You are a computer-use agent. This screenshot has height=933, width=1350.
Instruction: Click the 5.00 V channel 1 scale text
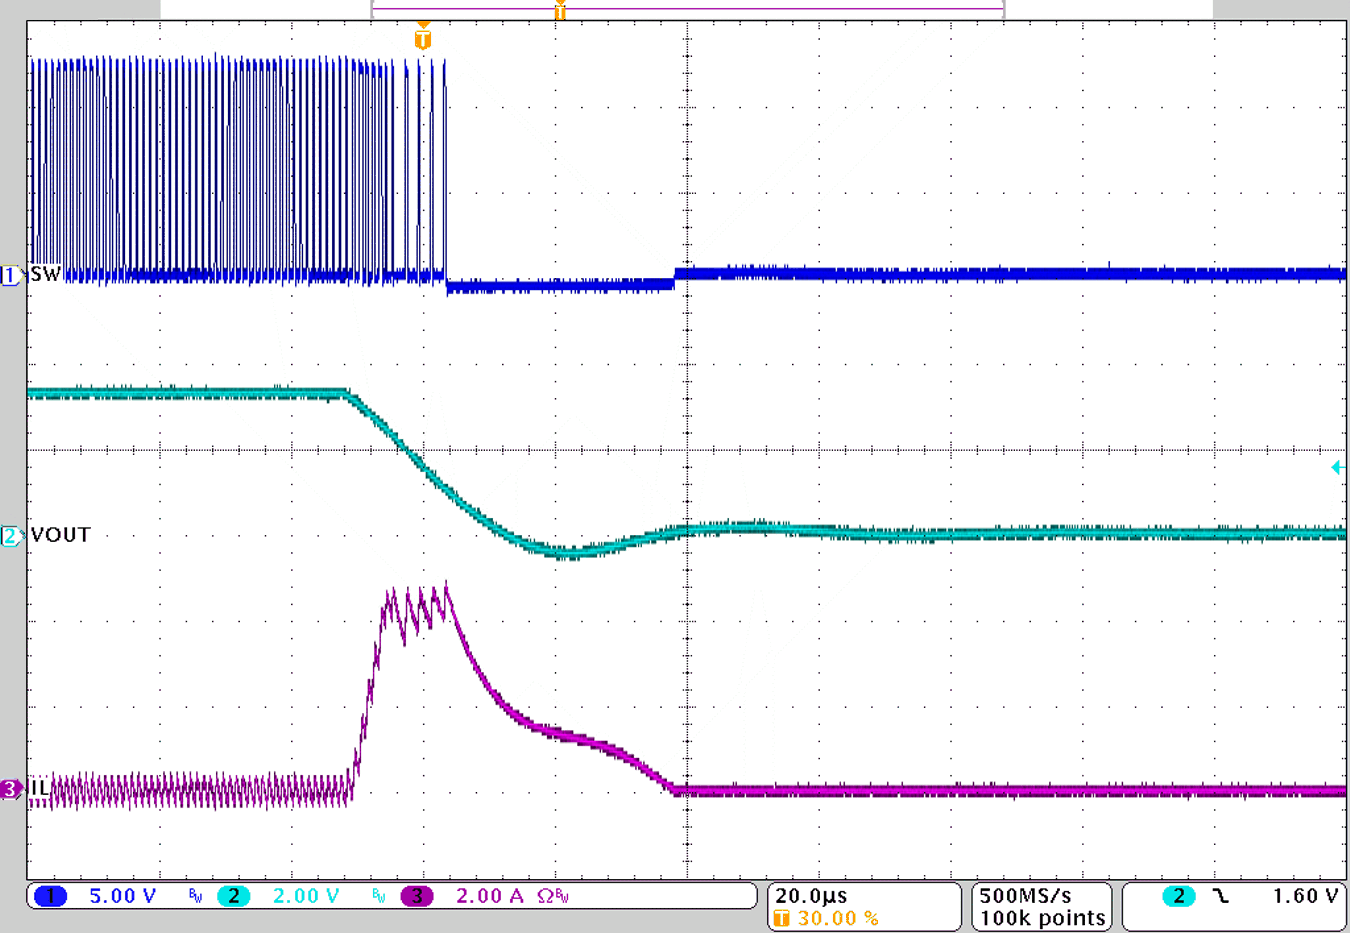(x=120, y=896)
